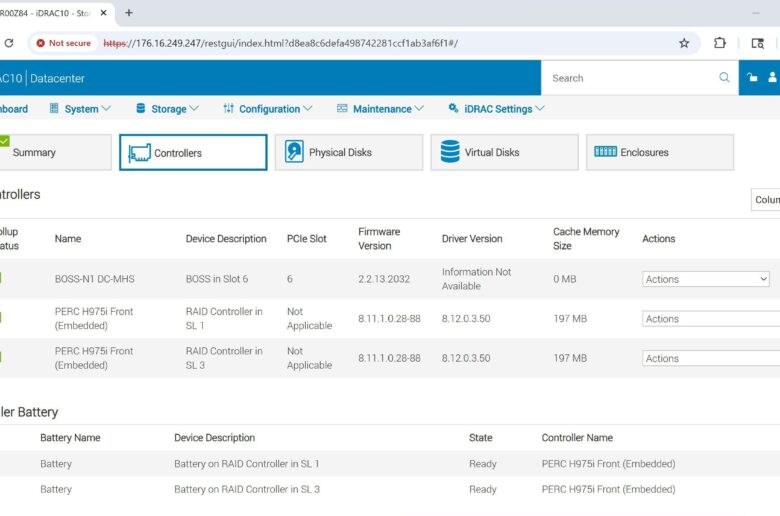Image resolution: width=780 pixels, height=516 pixels.
Task: Open the Maintenance menu
Action: (x=381, y=109)
